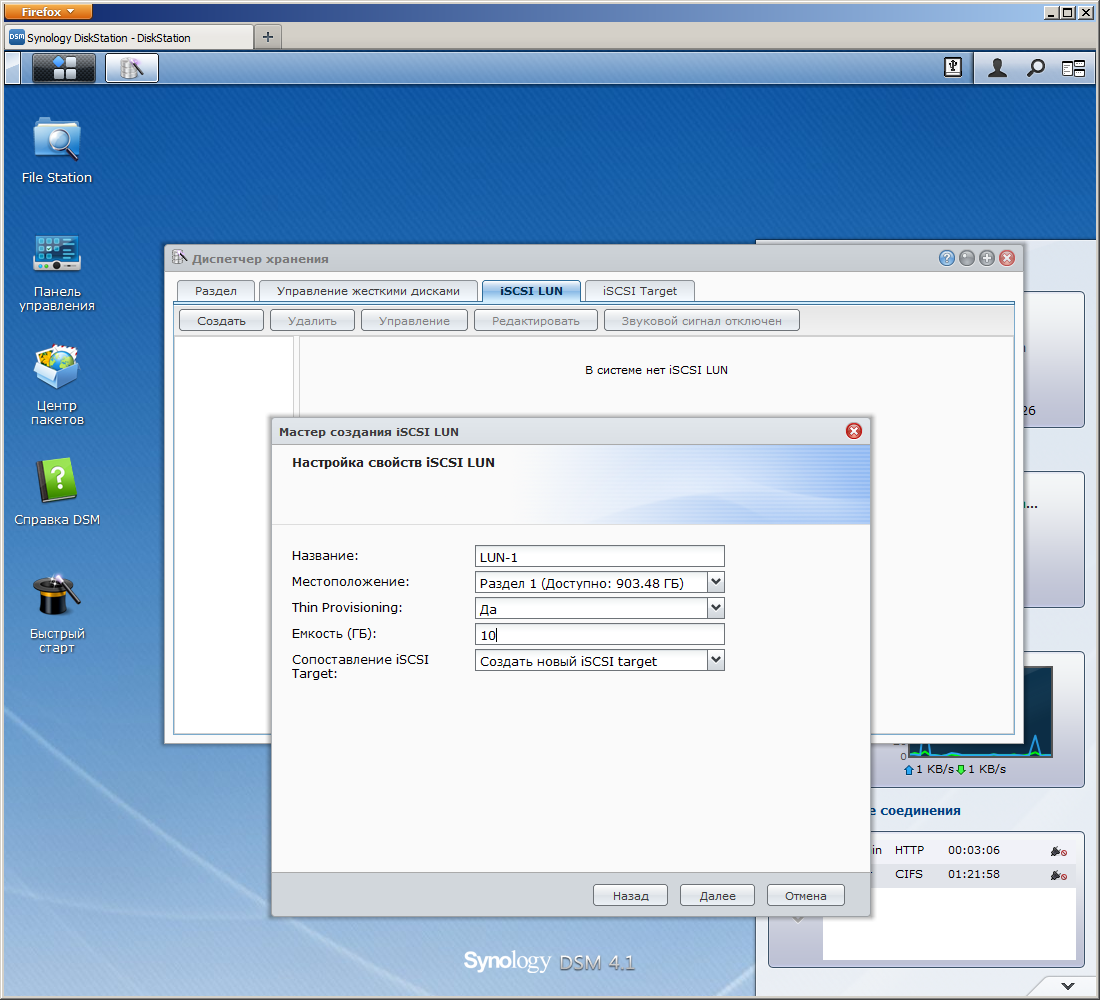This screenshot has height=1000, width=1100.
Task: Focus the Емкость (ГБ) field
Action: click(x=600, y=634)
